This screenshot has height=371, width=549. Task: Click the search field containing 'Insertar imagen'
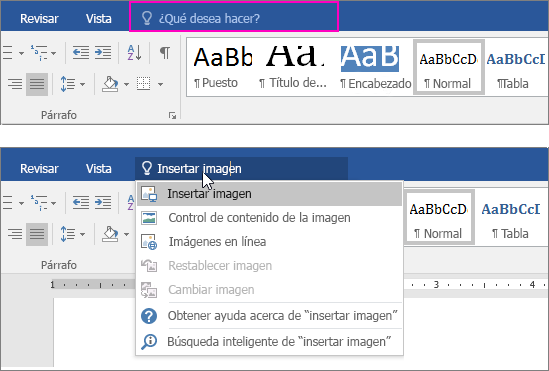242,168
